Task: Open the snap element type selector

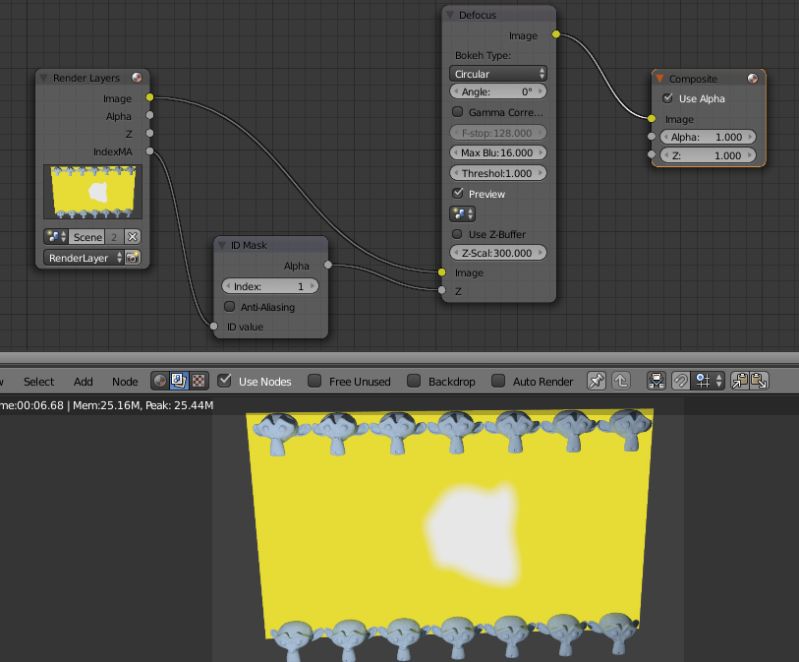Action: pyautogui.click(x=709, y=381)
